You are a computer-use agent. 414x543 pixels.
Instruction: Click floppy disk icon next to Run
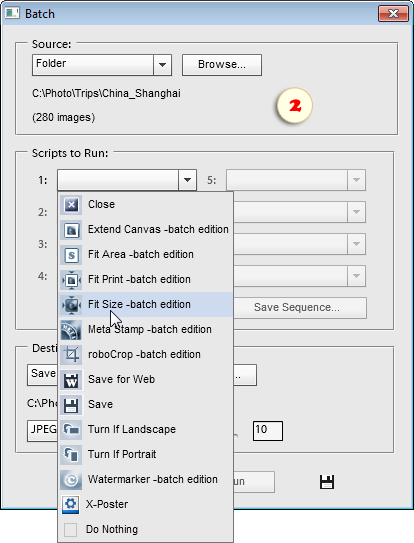[327, 482]
